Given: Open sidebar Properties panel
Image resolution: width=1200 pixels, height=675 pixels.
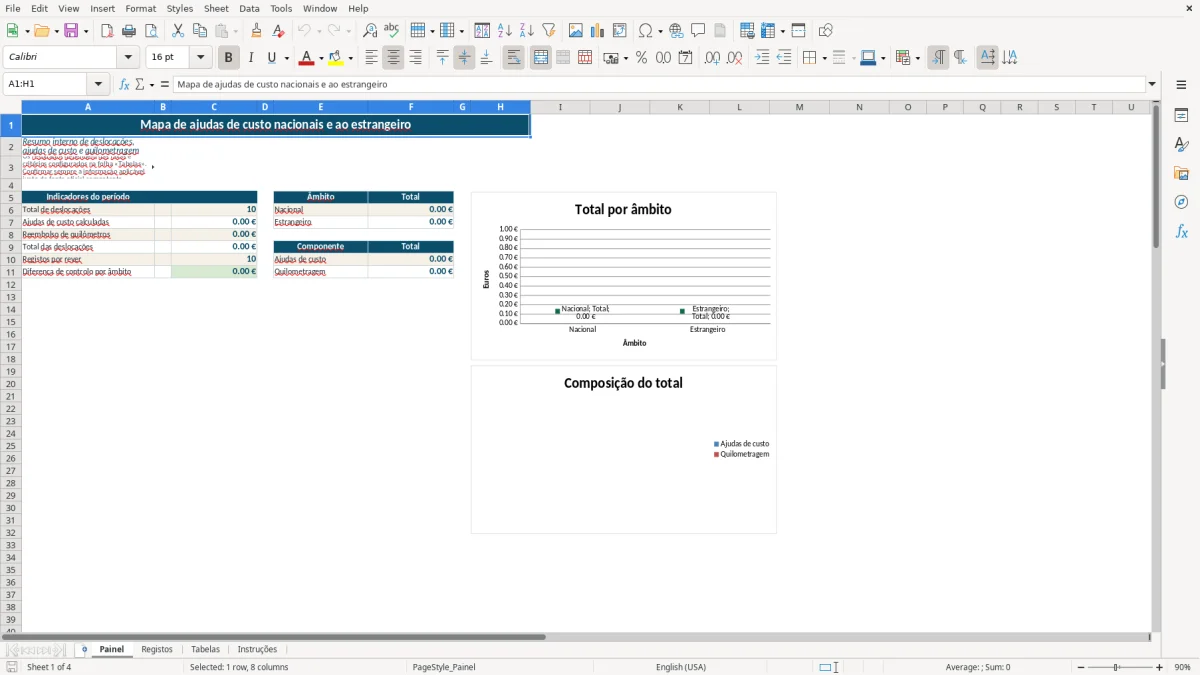Looking at the screenshot, I should click(x=1181, y=116).
